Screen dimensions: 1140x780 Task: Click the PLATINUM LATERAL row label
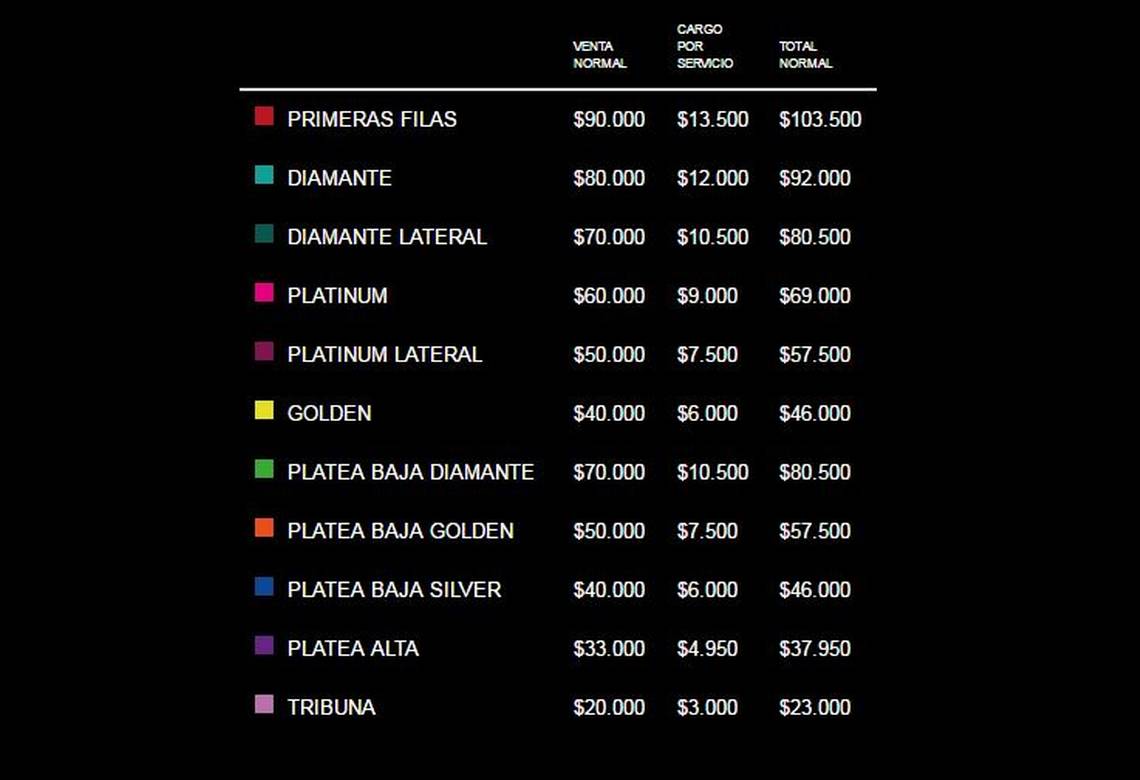[x=385, y=355]
